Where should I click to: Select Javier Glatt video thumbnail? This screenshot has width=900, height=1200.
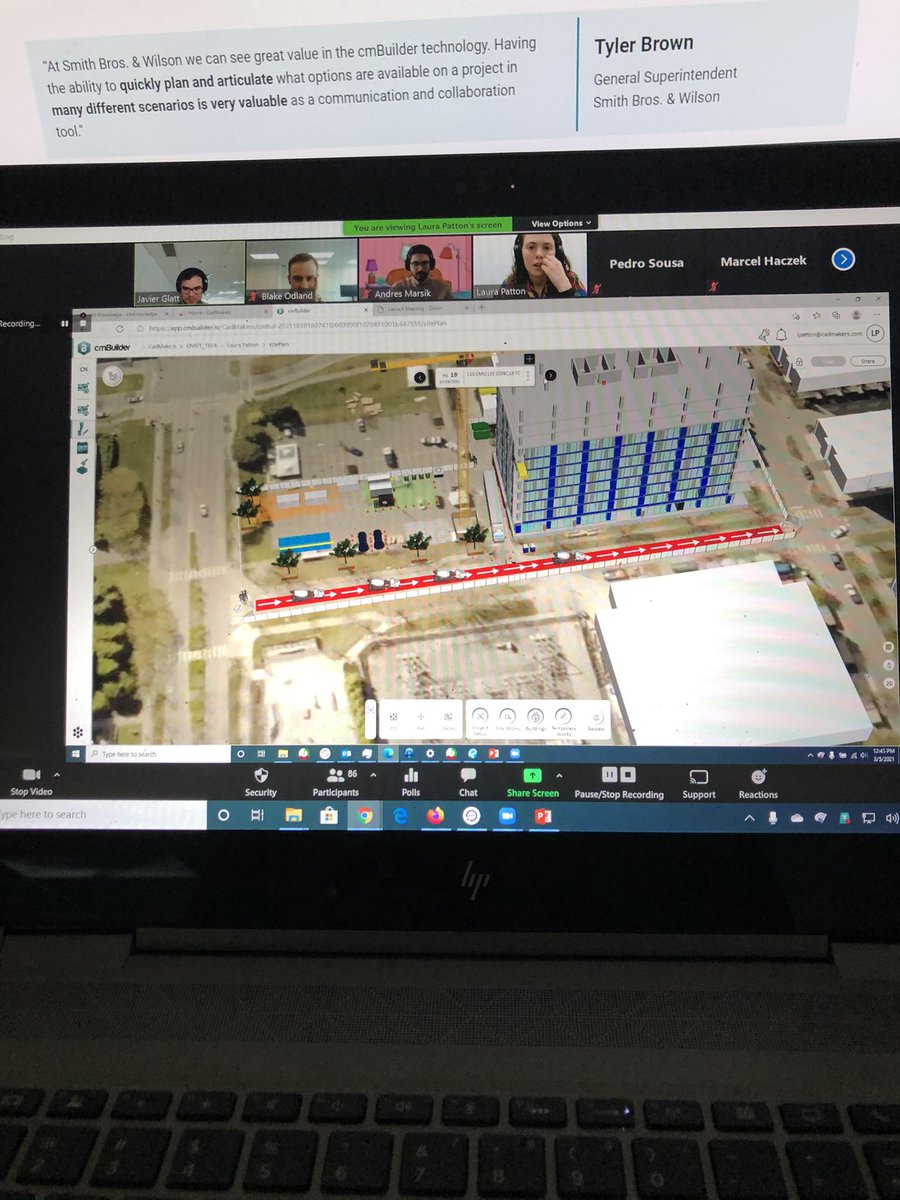pyautogui.click(x=189, y=272)
